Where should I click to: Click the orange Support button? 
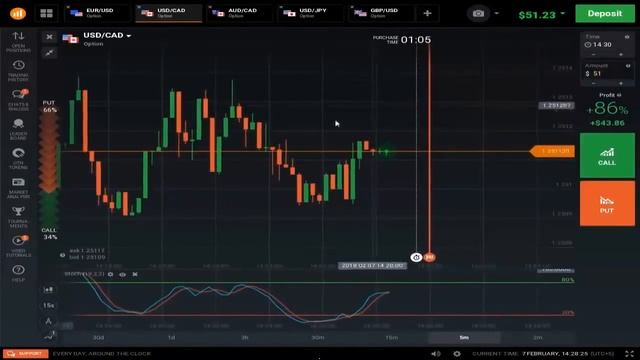[x=25, y=353]
